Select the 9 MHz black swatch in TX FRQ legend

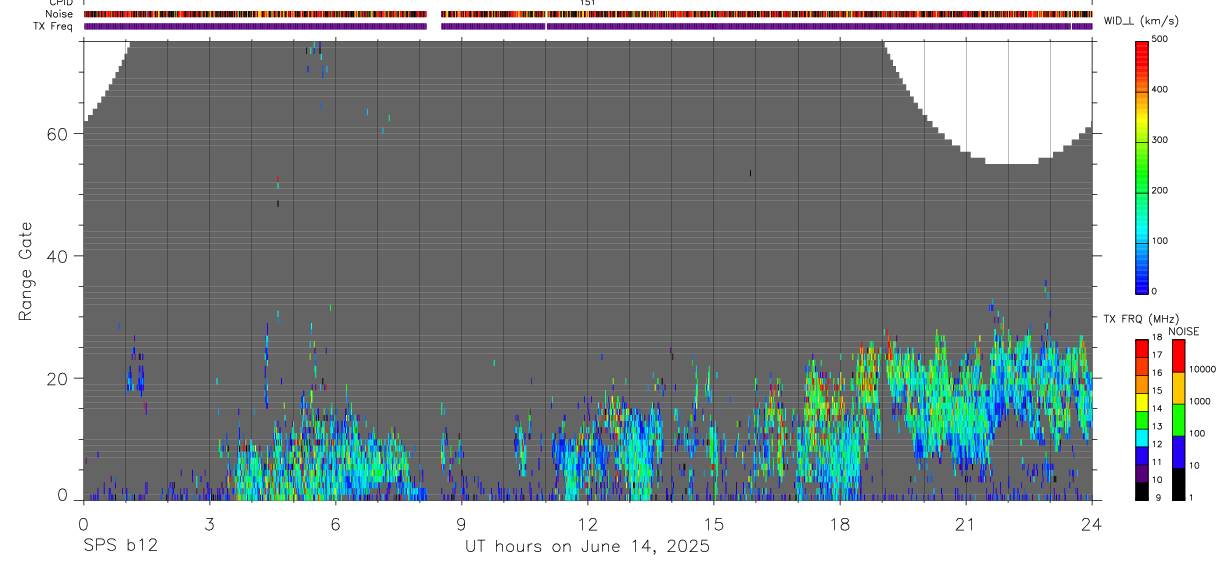tap(1142, 491)
